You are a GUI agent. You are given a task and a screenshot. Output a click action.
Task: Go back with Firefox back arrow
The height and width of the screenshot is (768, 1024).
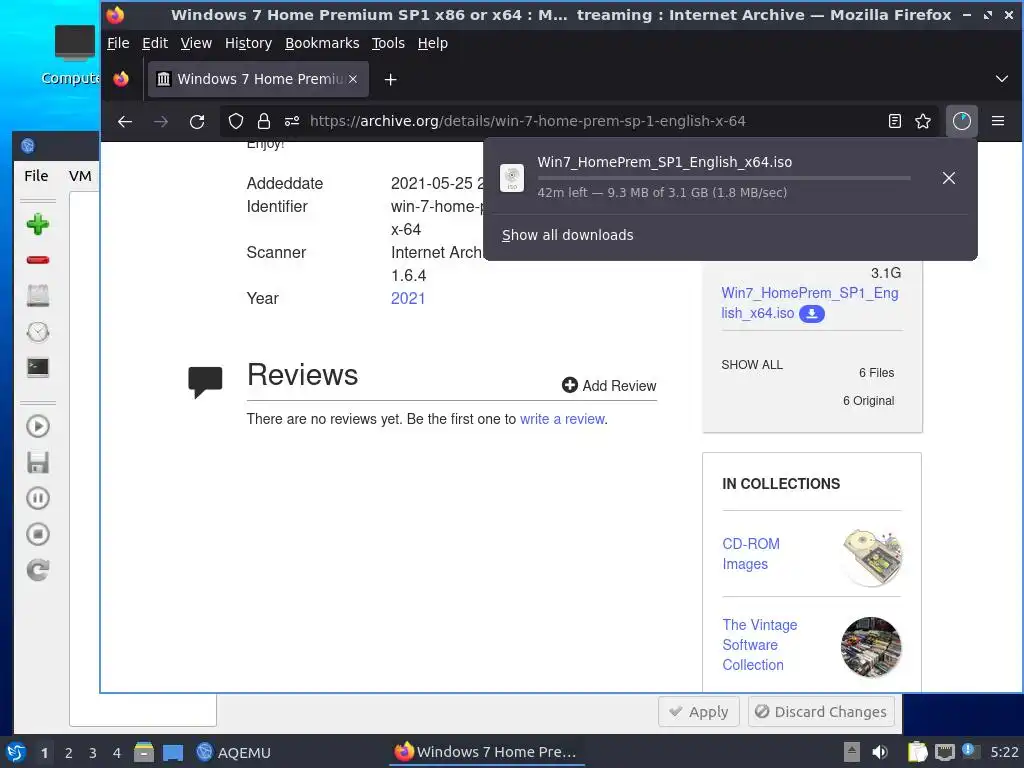pos(125,121)
